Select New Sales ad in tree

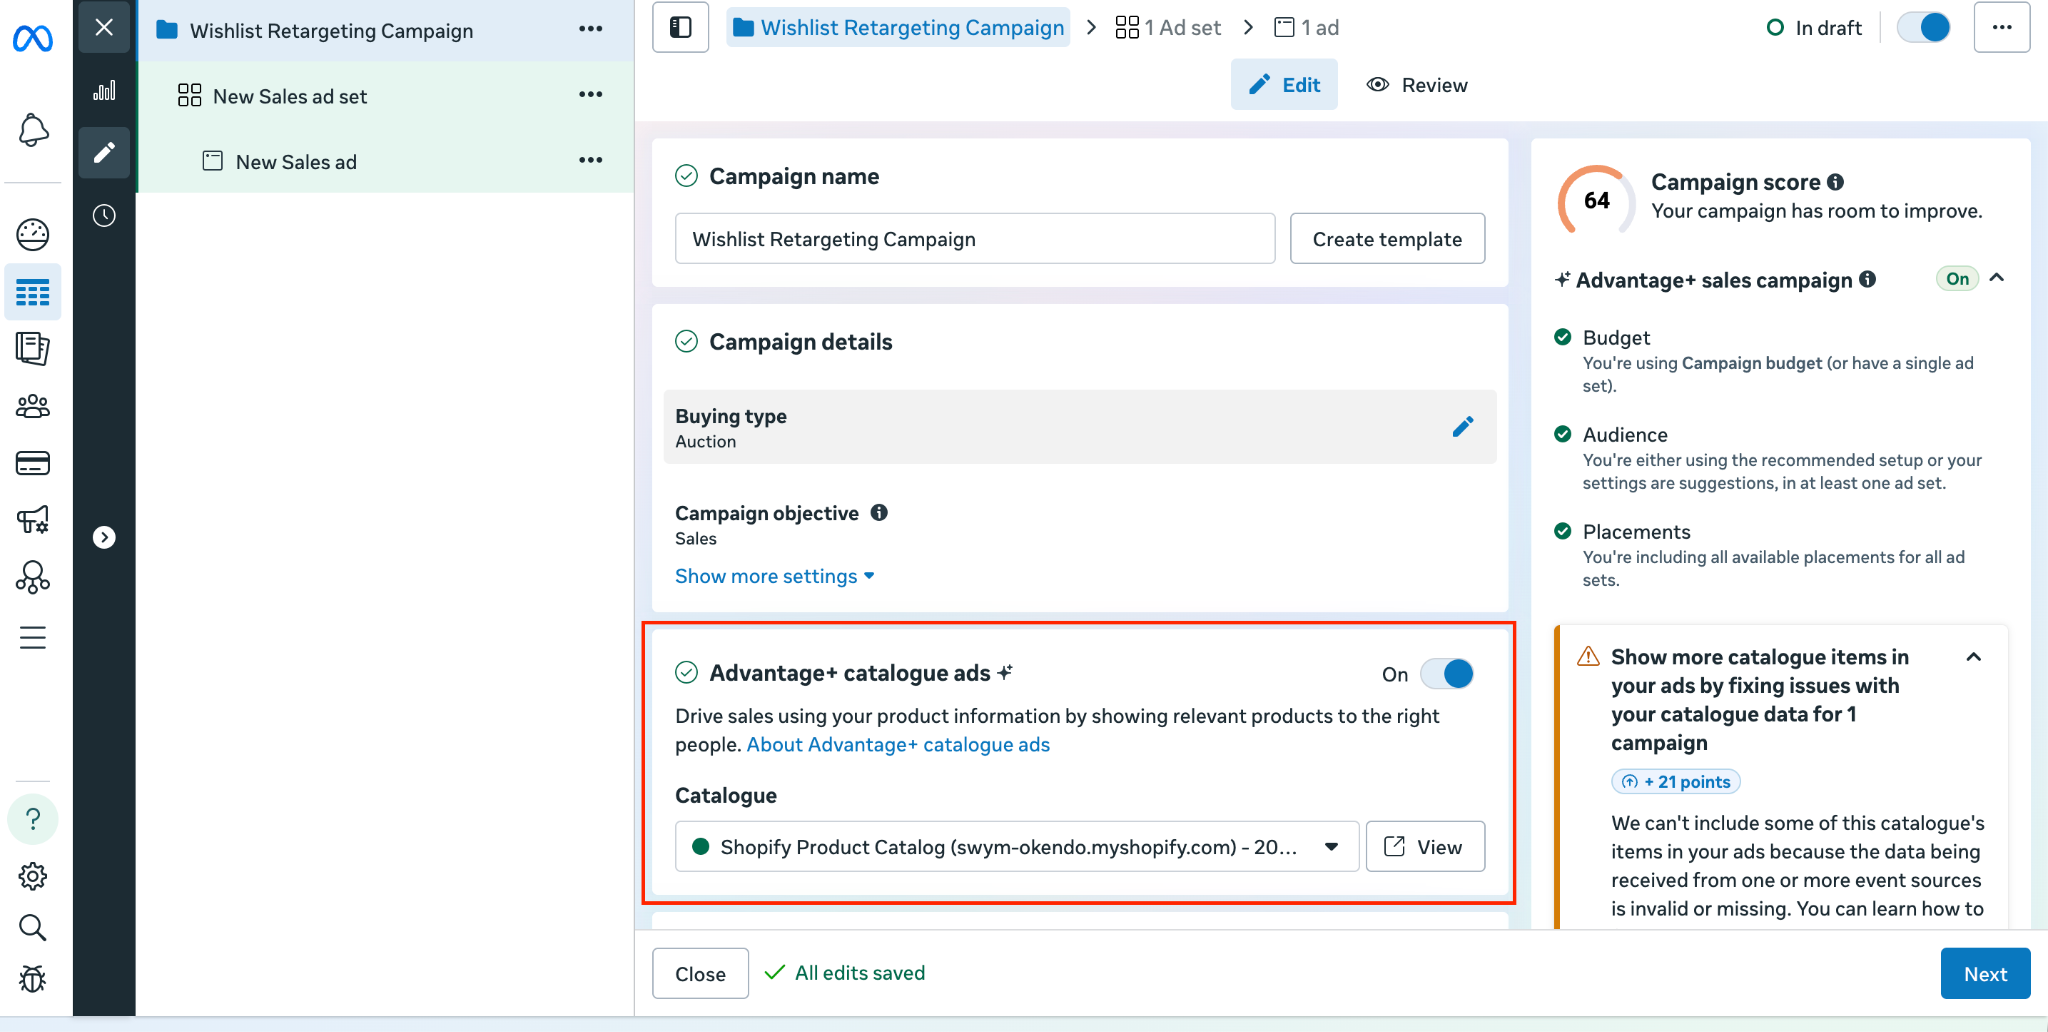coord(296,161)
